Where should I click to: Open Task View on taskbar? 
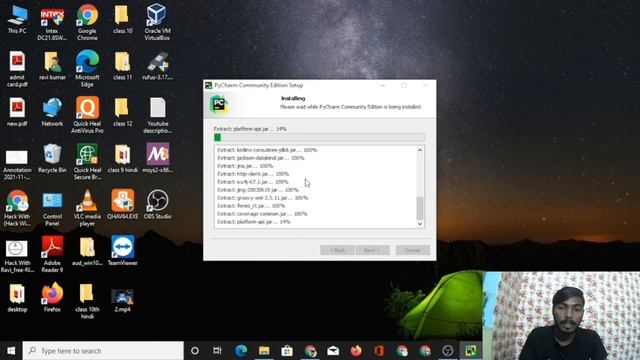point(217,351)
